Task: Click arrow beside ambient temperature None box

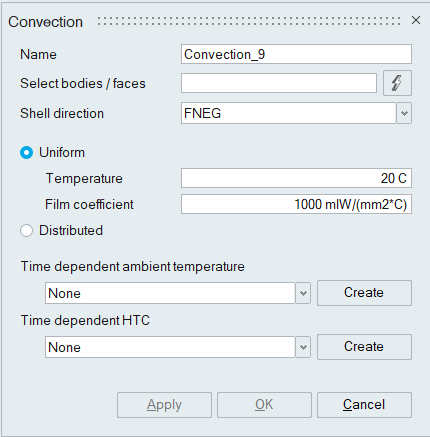Action: [303, 293]
